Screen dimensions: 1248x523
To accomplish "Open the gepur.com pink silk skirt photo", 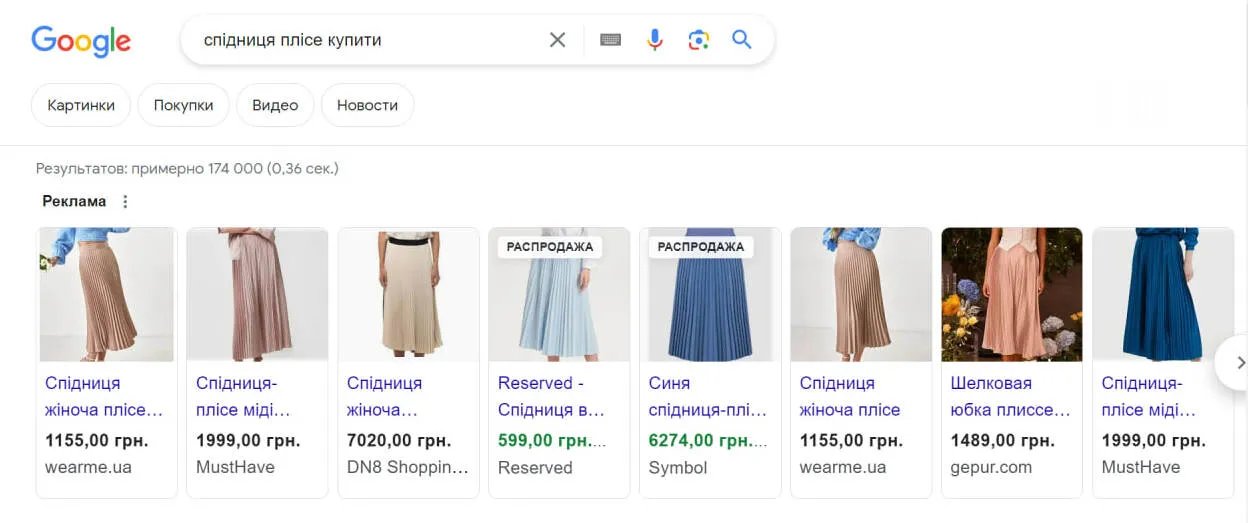I will tap(1011, 295).
